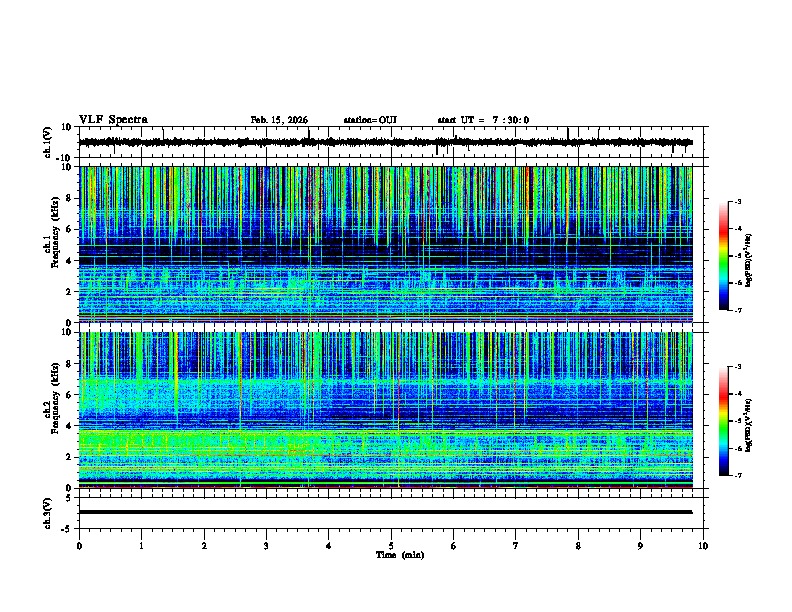Click time-axis tick label "9"
The width and height of the screenshot is (792, 612).
click(640, 546)
